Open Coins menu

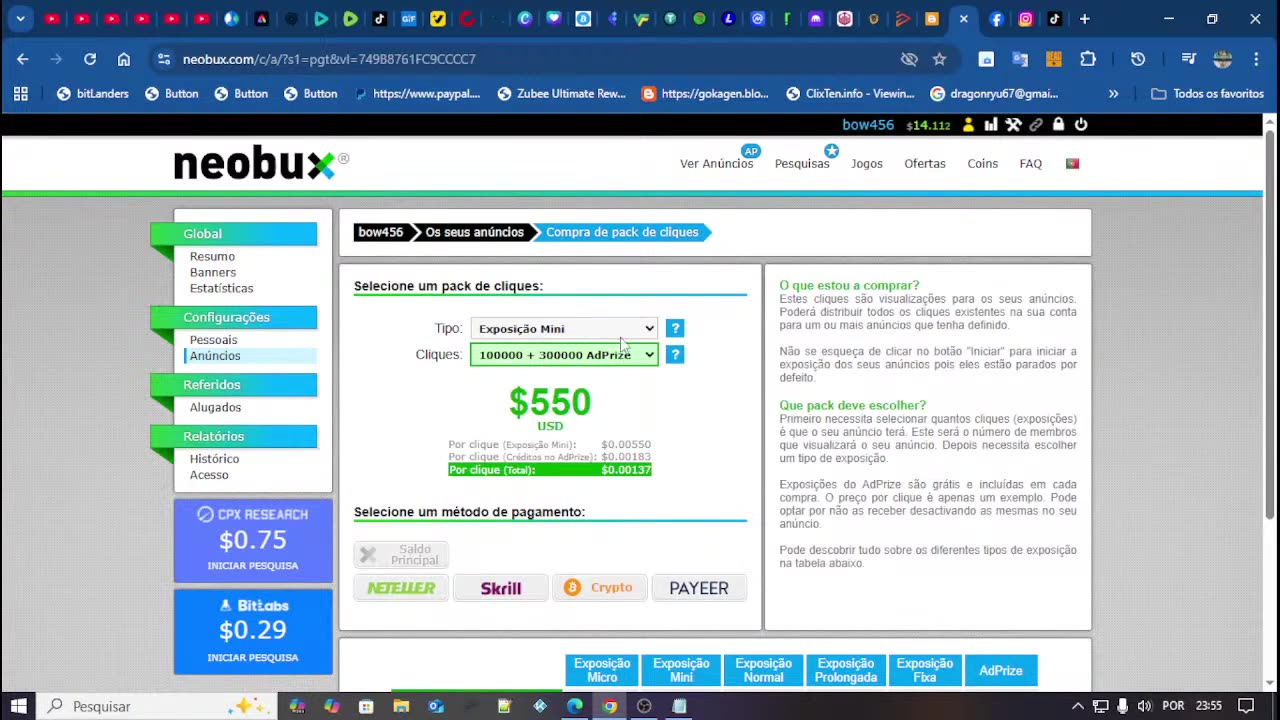click(x=982, y=163)
